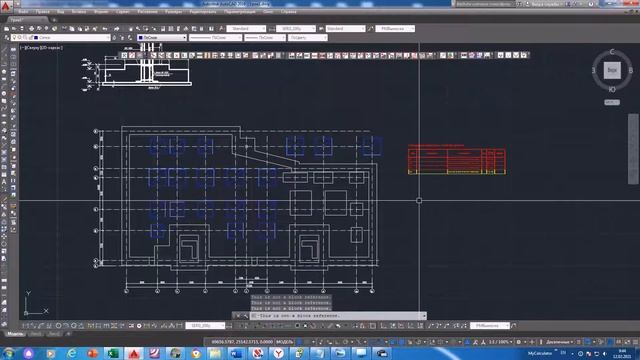Open the Справка menu
Viewport: 640px width, 360px height.
(289, 12)
